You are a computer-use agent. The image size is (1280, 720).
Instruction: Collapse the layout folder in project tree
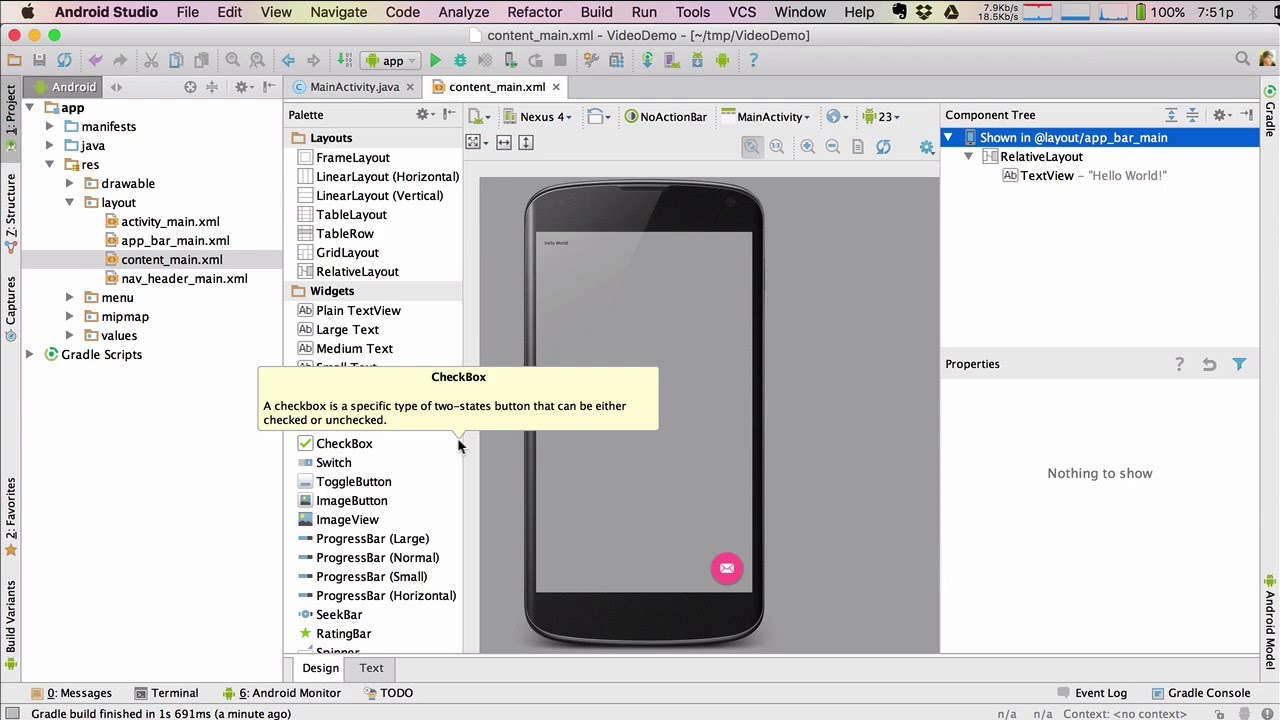pos(69,203)
